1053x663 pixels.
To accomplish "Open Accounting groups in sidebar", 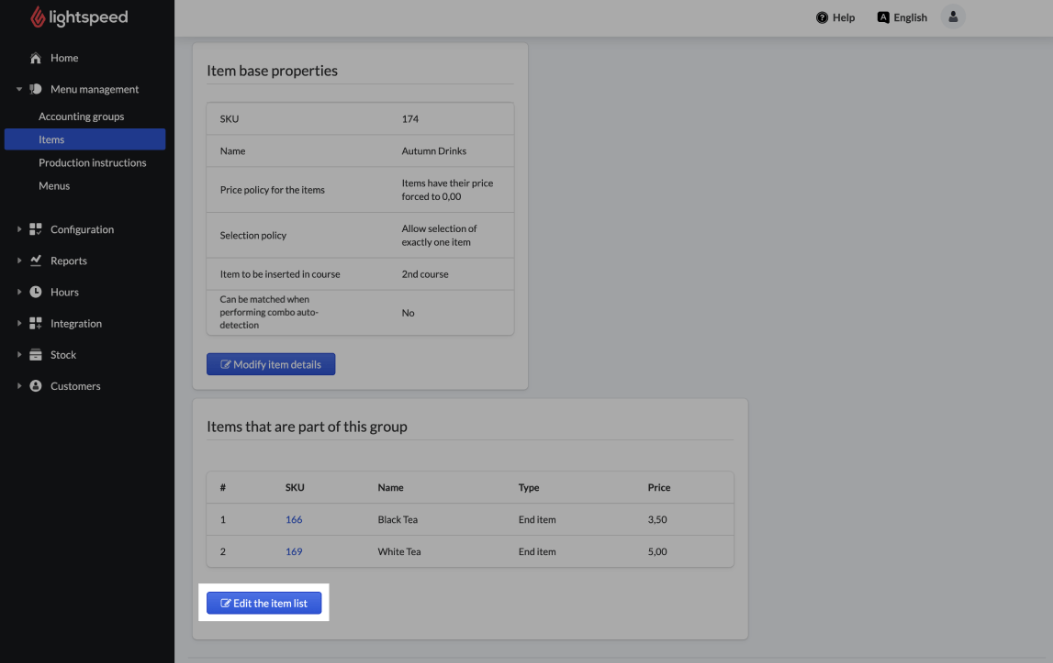I will (81, 117).
